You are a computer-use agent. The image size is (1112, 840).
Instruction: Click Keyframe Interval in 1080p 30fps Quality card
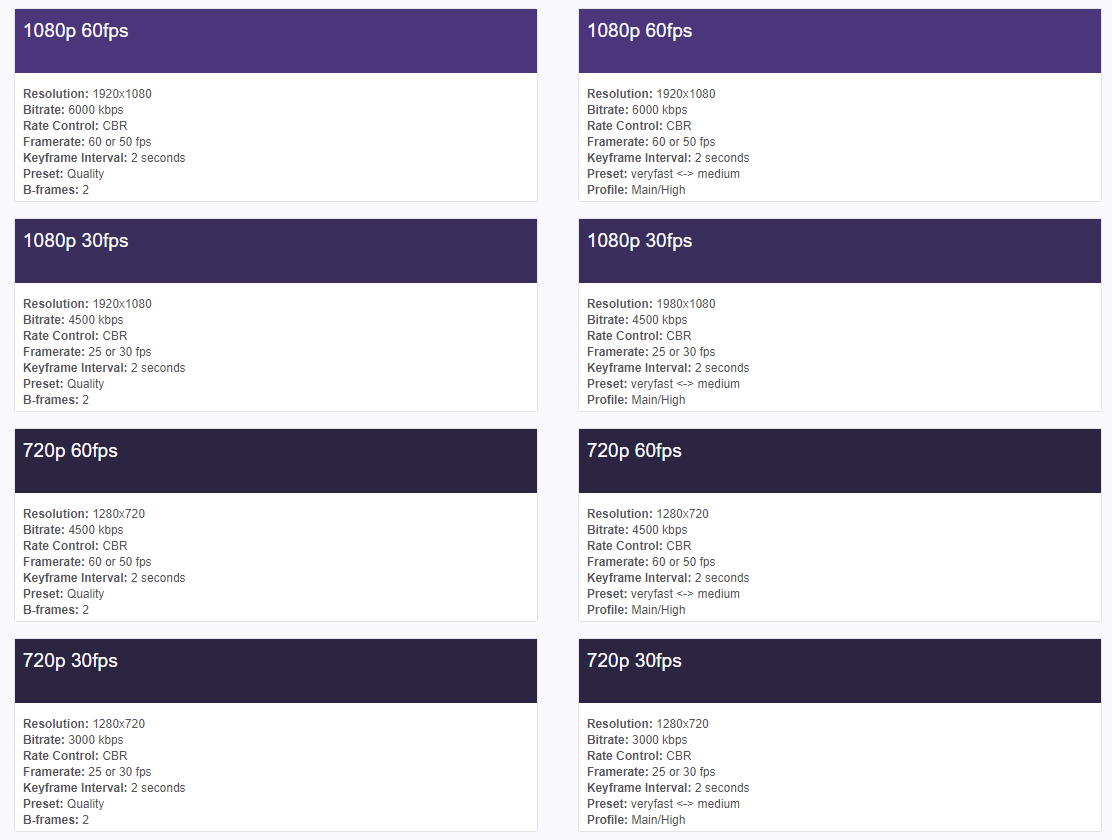[104, 368]
